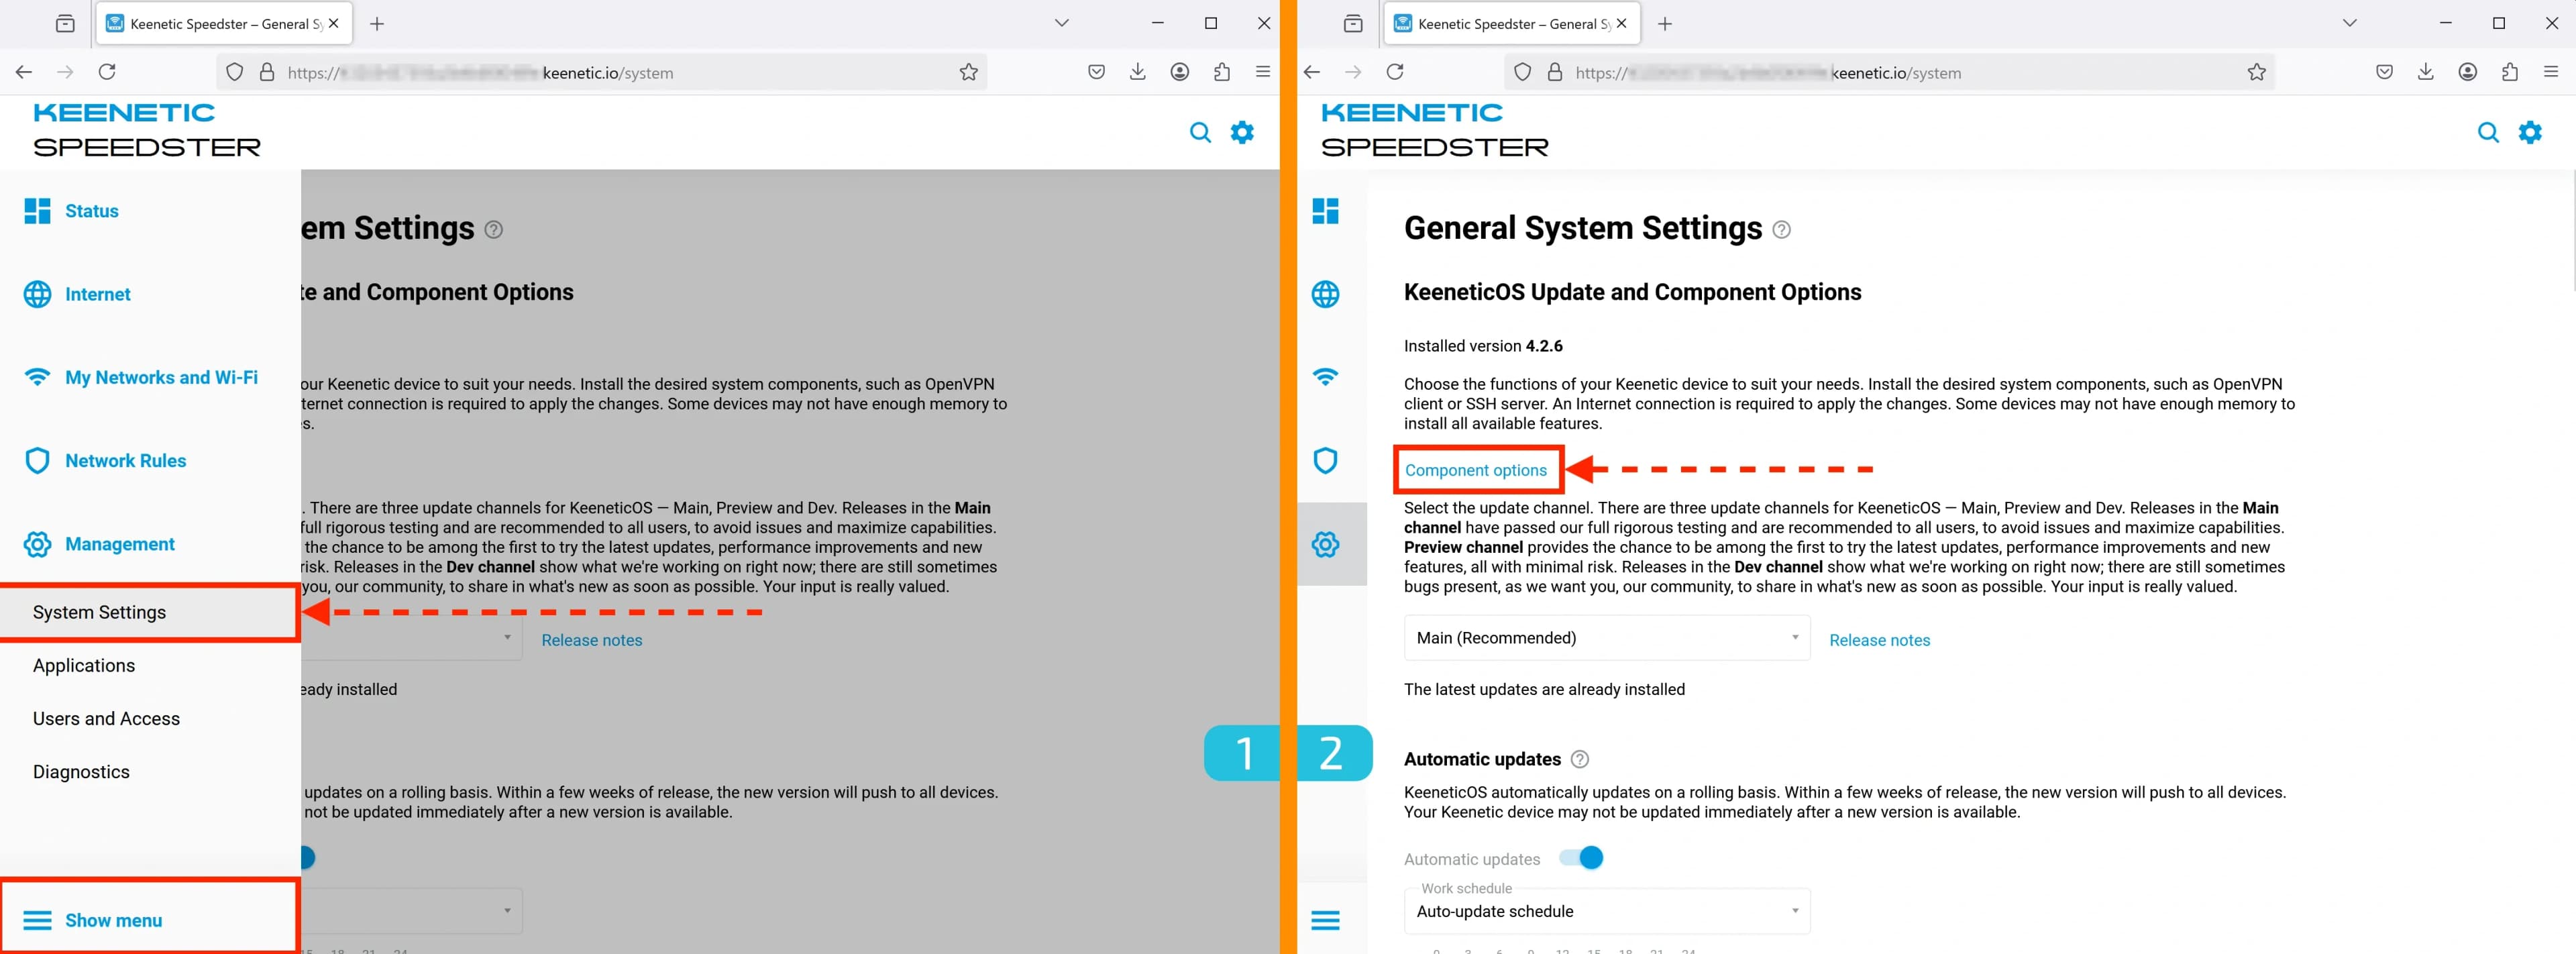The height and width of the screenshot is (954, 2576).
Task: Open the Auto-update schedule dropdown
Action: 1606,911
